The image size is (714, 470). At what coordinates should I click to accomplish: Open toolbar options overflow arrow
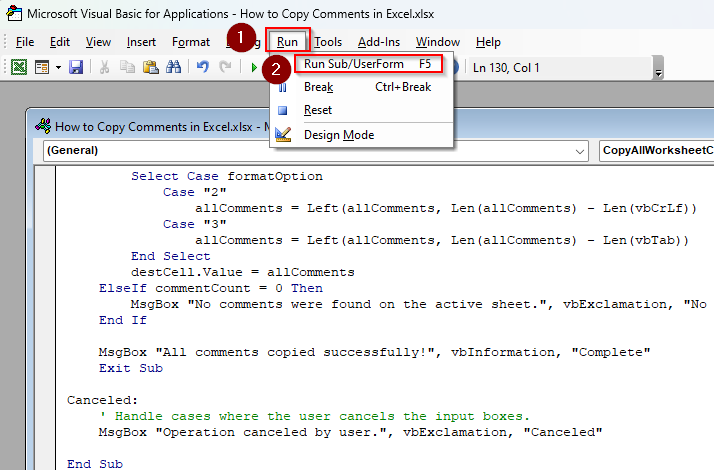pyautogui.click(x=658, y=72)
